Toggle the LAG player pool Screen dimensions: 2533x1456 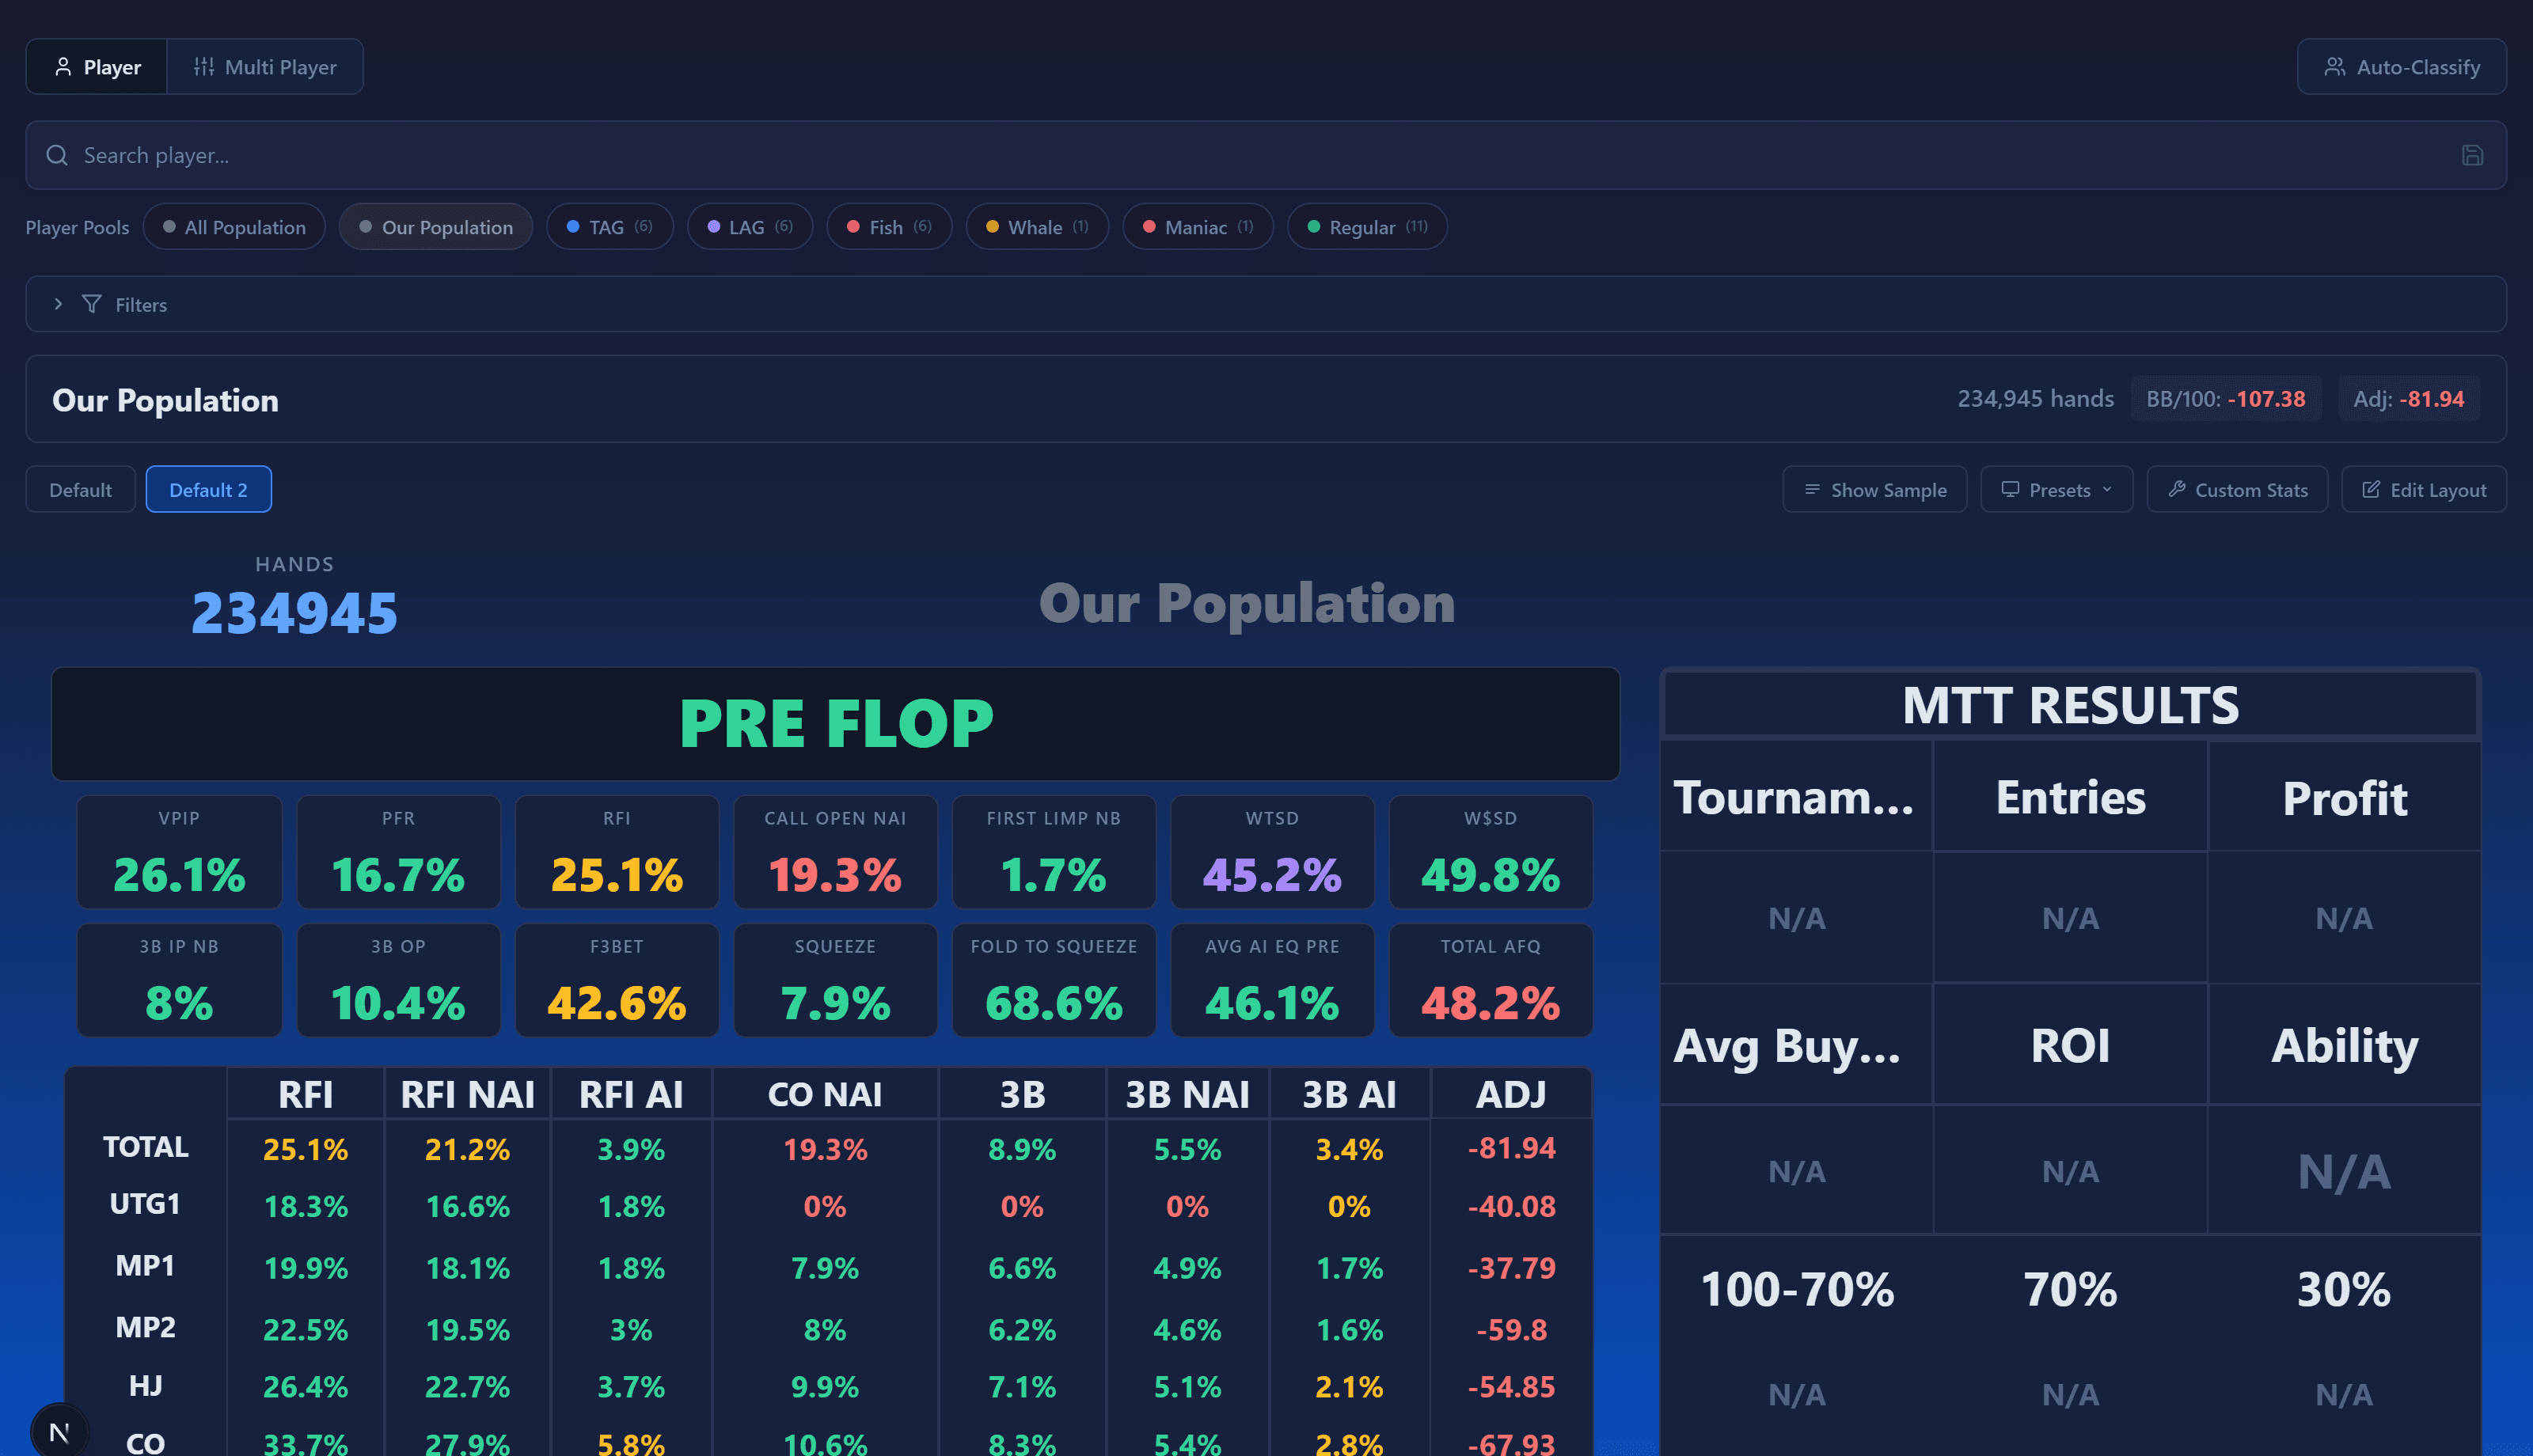tap(750, 227)
